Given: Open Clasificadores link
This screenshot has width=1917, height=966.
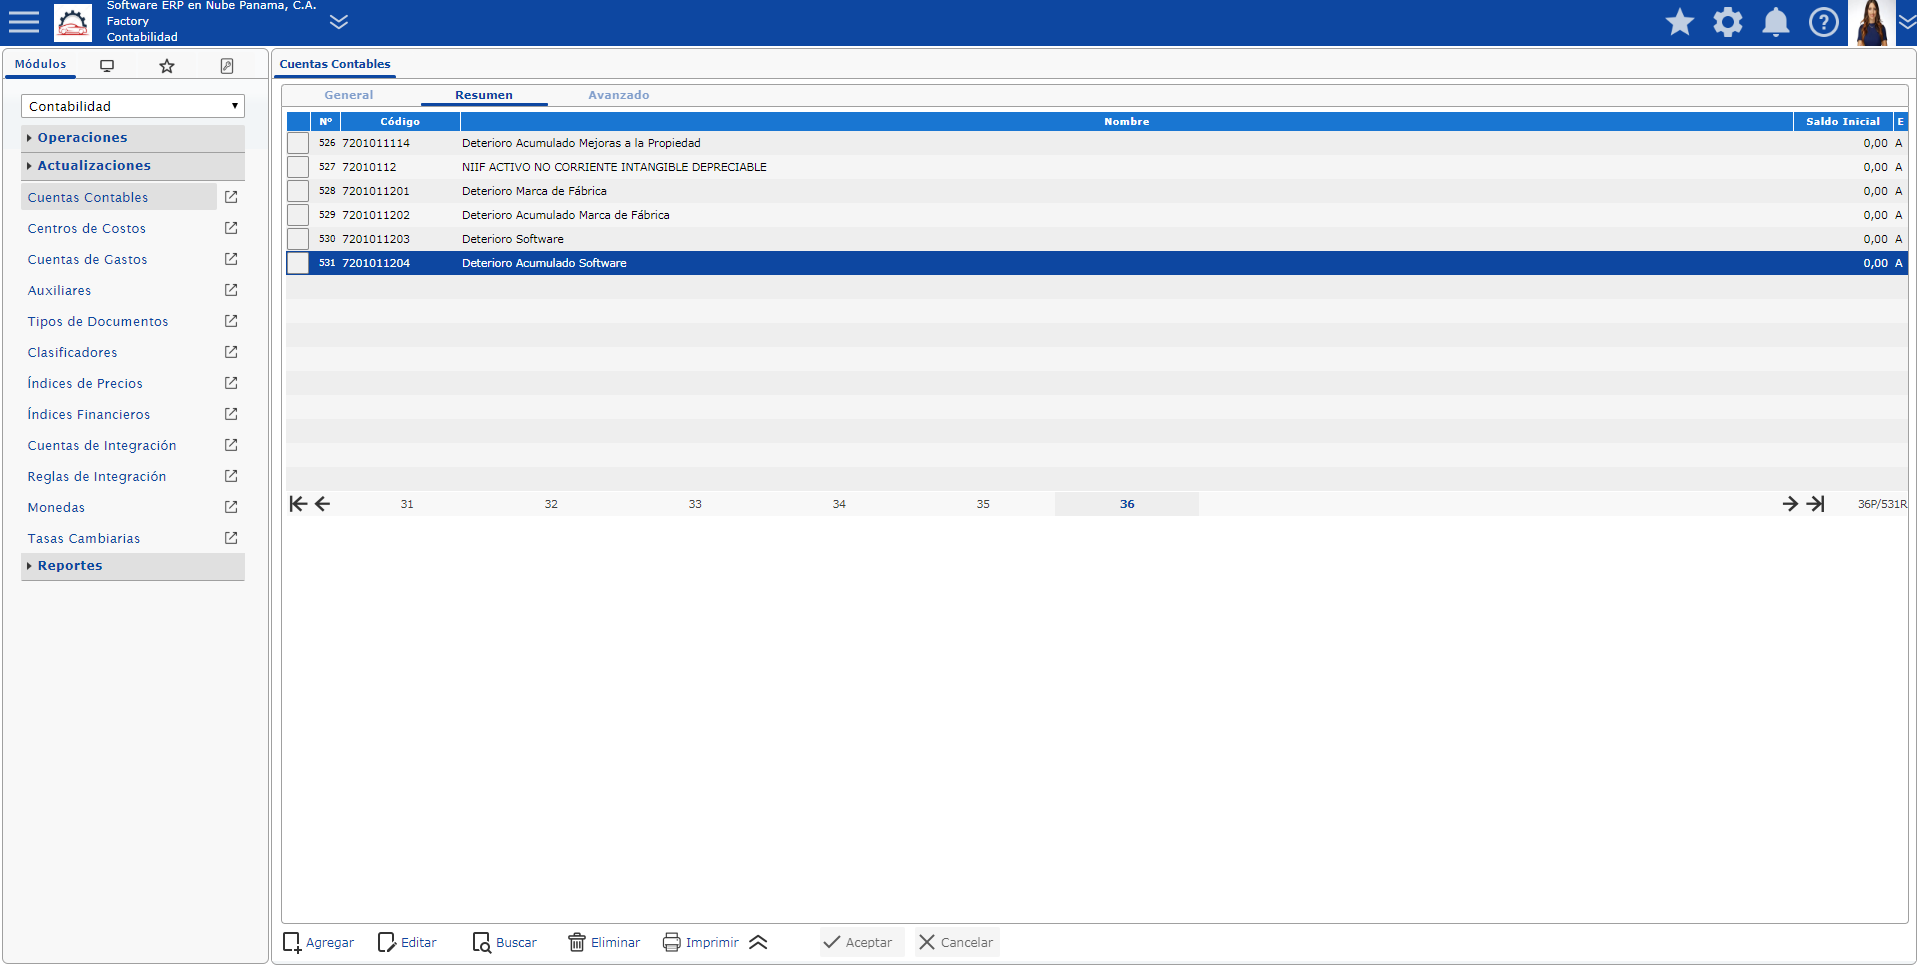Looking at the screenshot, I should click(72, 353).
